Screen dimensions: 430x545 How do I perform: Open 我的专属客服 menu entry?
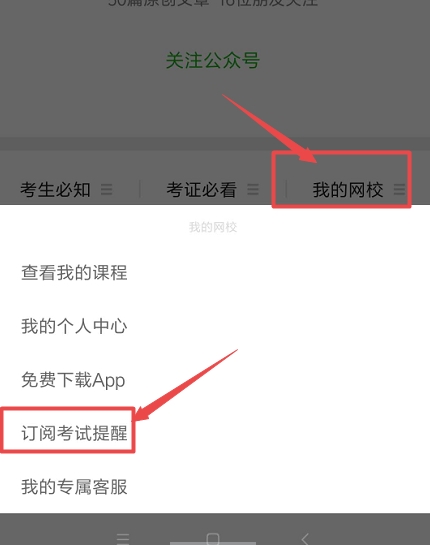coord(74,487)
